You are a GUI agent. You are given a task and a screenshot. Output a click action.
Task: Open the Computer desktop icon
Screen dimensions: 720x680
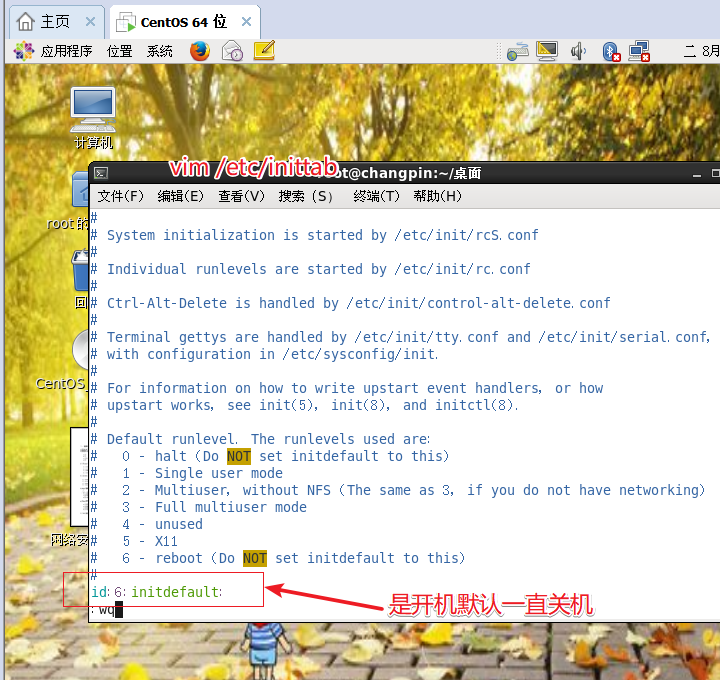(x=93, y=110)
